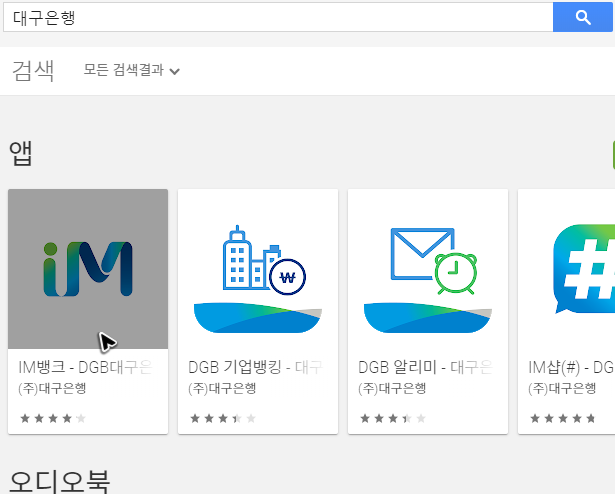Click (주)대구은행 developer under DGB 기업뱅킹
Viewport: 615px width, 494px height.
[222, 388]
